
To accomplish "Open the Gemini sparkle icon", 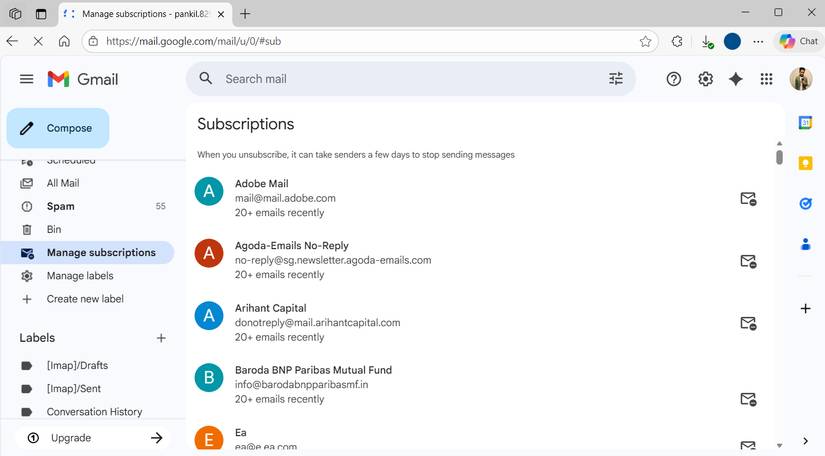I will click(736, 79).
